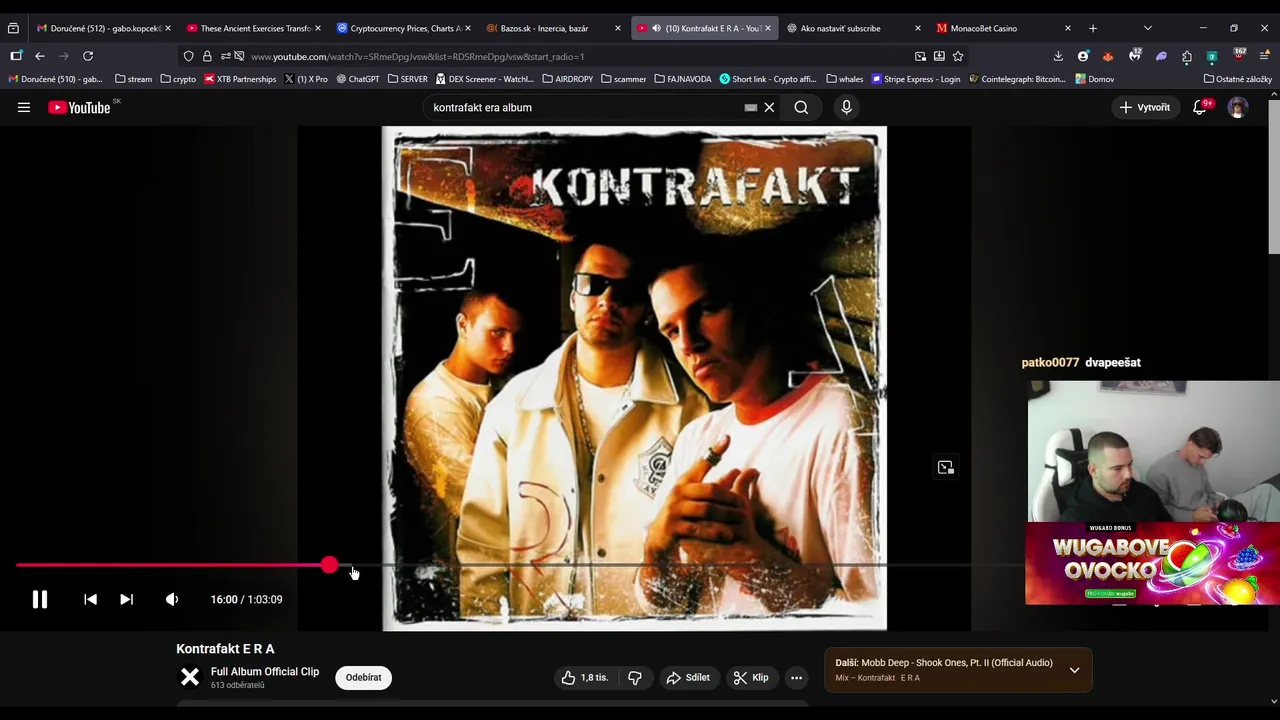The image size is (1280, 720).
Task: Open the Domov bookmark
Action: tap(1094, 79)
